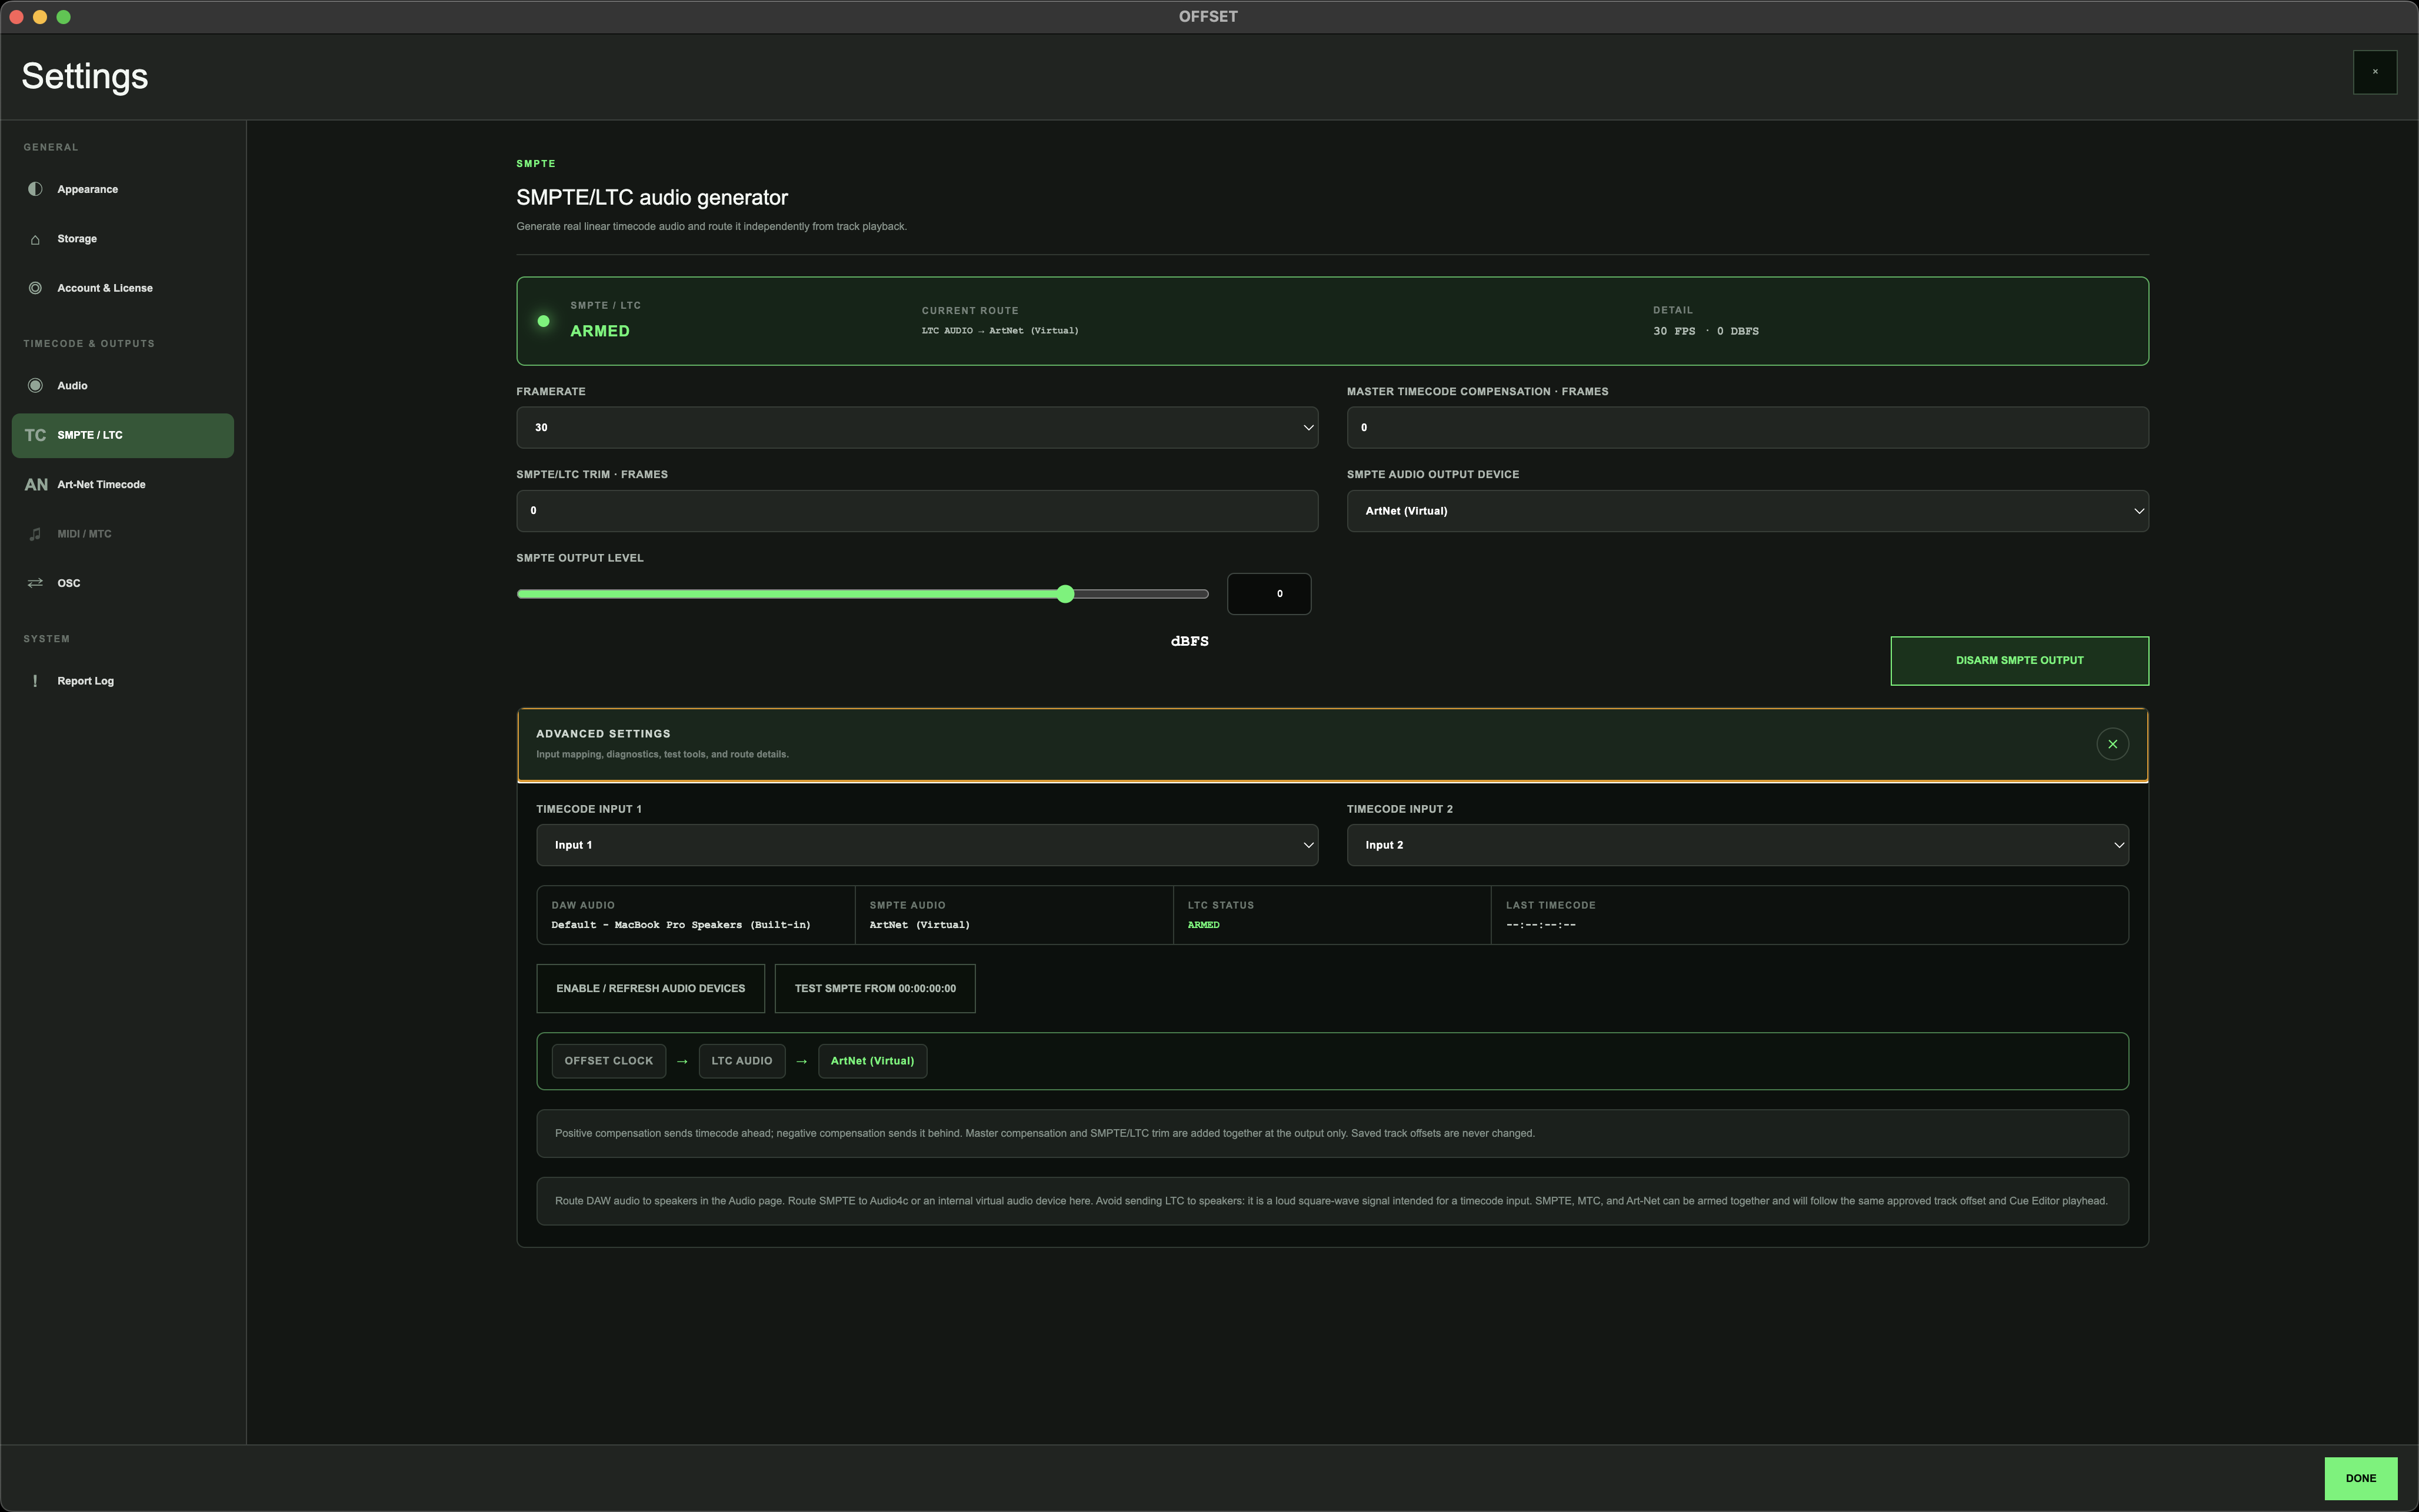Click the OSC arrows icon

click(35, 583)
